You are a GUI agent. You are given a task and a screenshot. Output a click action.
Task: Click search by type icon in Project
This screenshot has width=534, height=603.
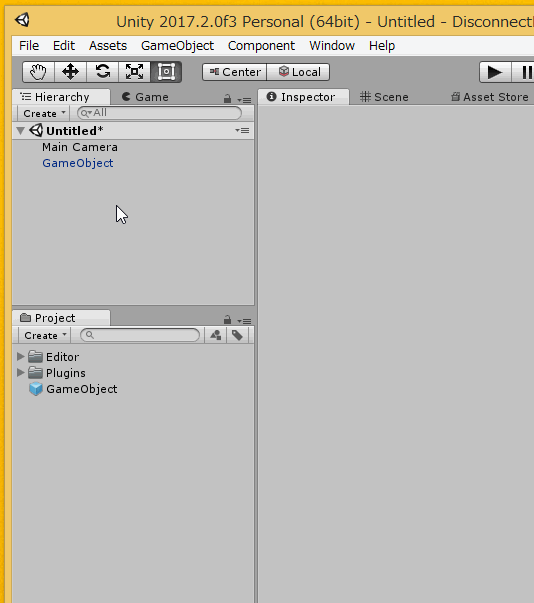(x=216, y=335)
